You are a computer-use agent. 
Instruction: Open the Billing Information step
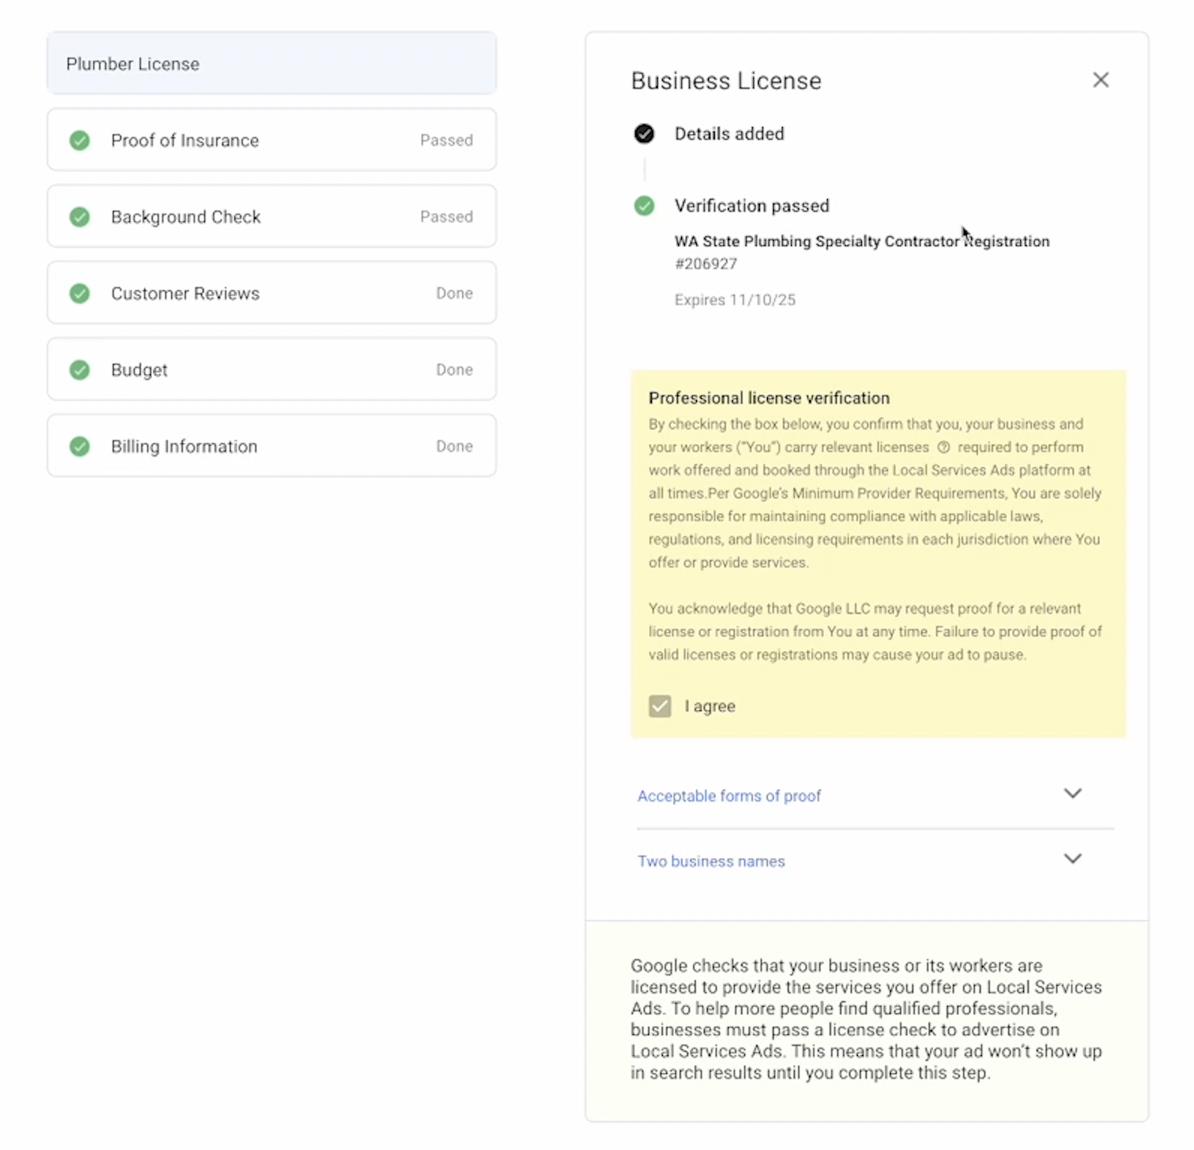tap(272, 446)
